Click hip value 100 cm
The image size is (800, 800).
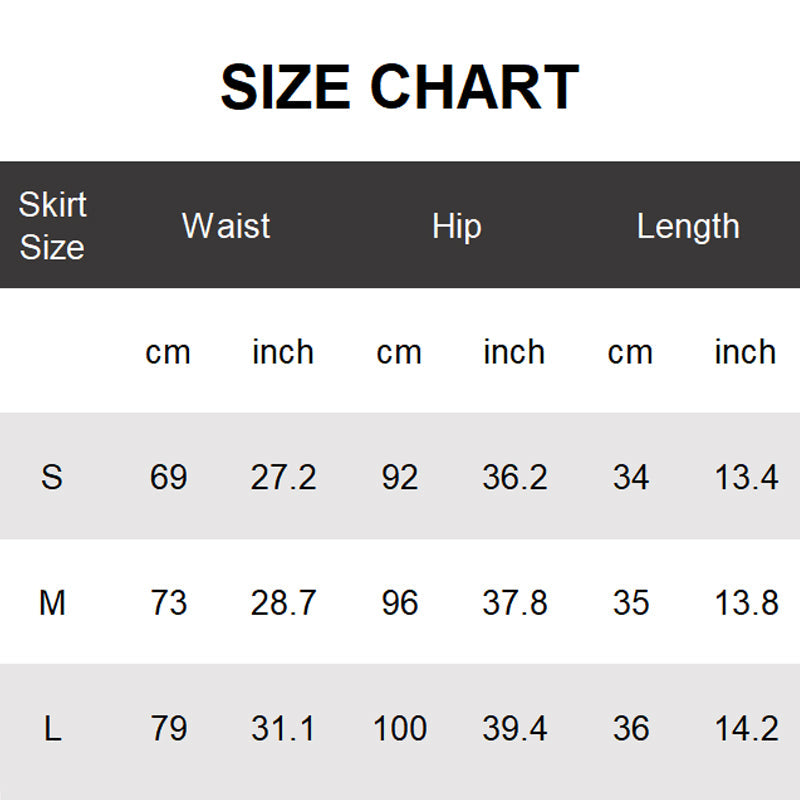[399, 729]
